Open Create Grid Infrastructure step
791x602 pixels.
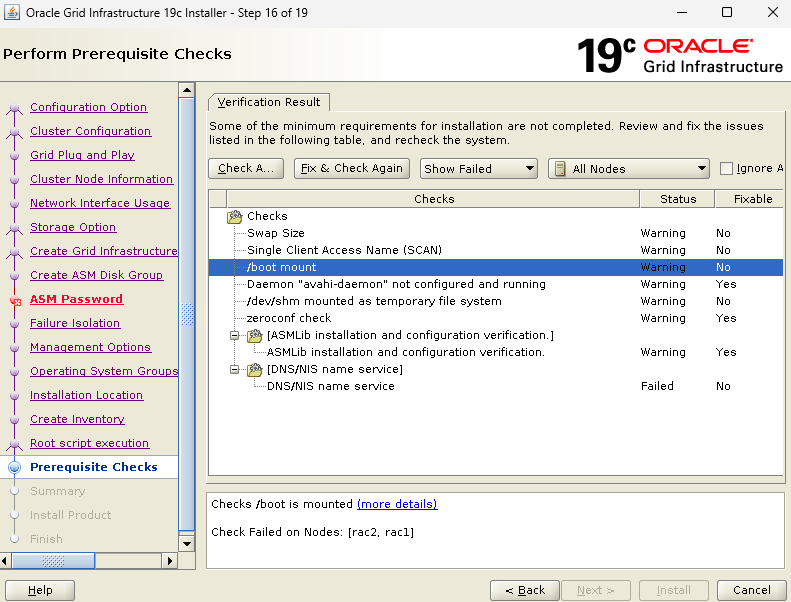[x=103, y=251]
